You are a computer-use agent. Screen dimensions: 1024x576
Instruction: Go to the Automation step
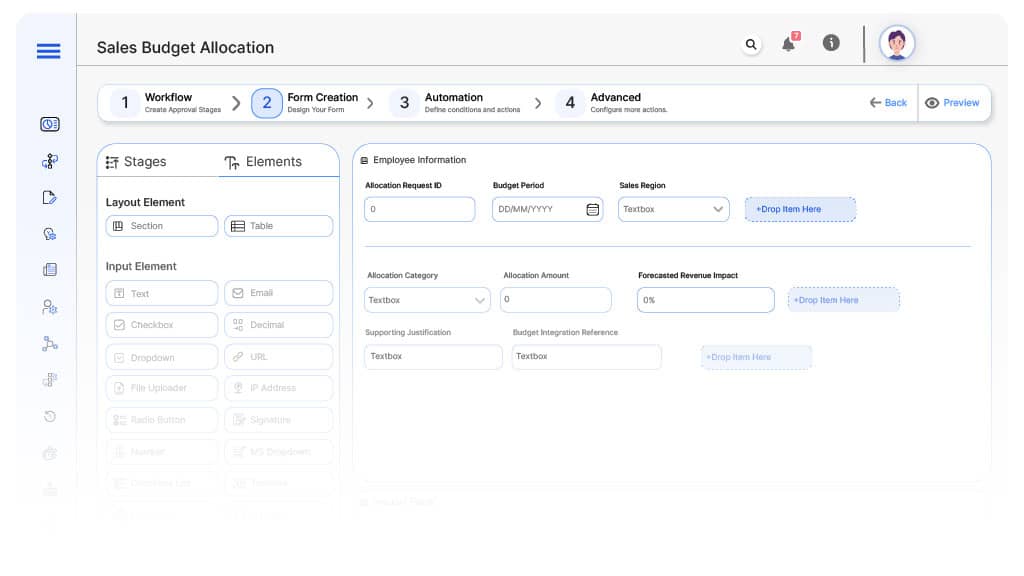(x=453, y=102)
